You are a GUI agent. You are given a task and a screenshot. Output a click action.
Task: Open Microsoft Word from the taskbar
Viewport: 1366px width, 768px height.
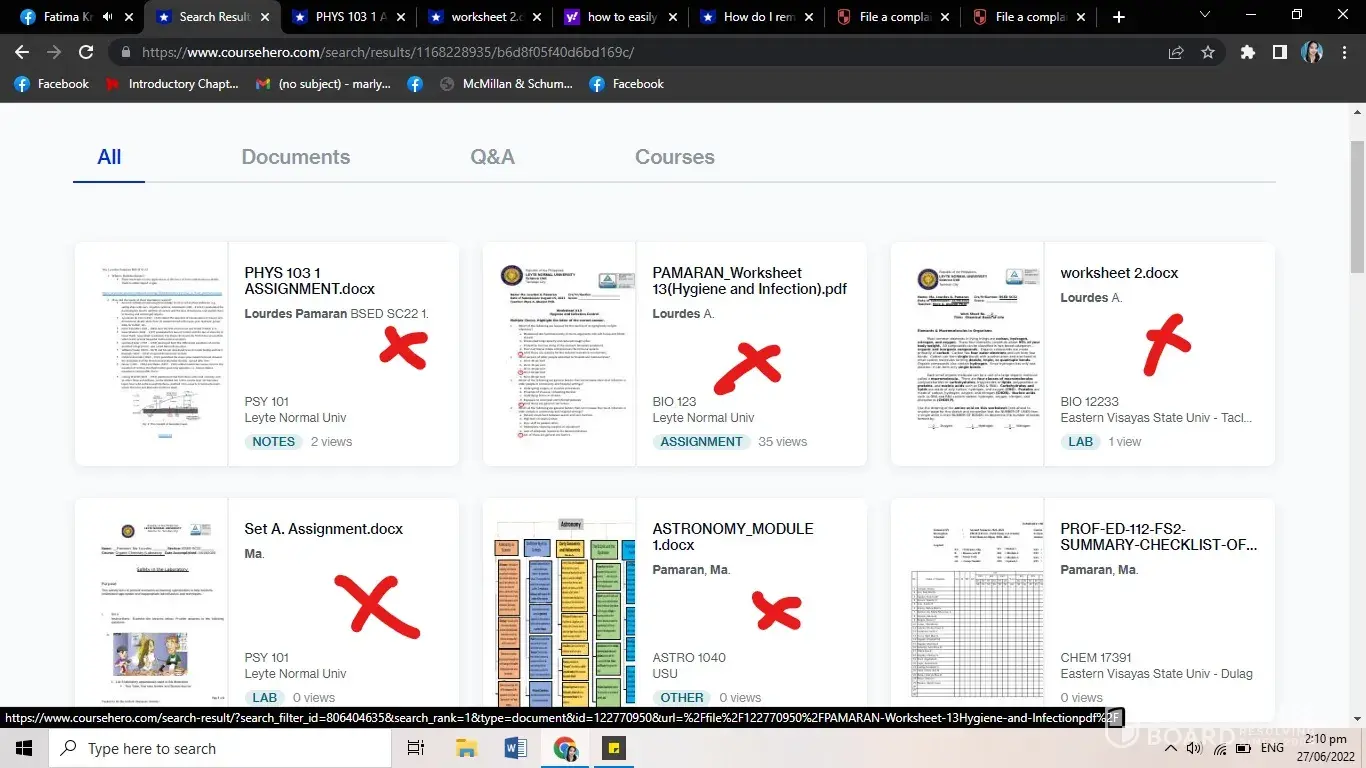click(x=516, y=748)
